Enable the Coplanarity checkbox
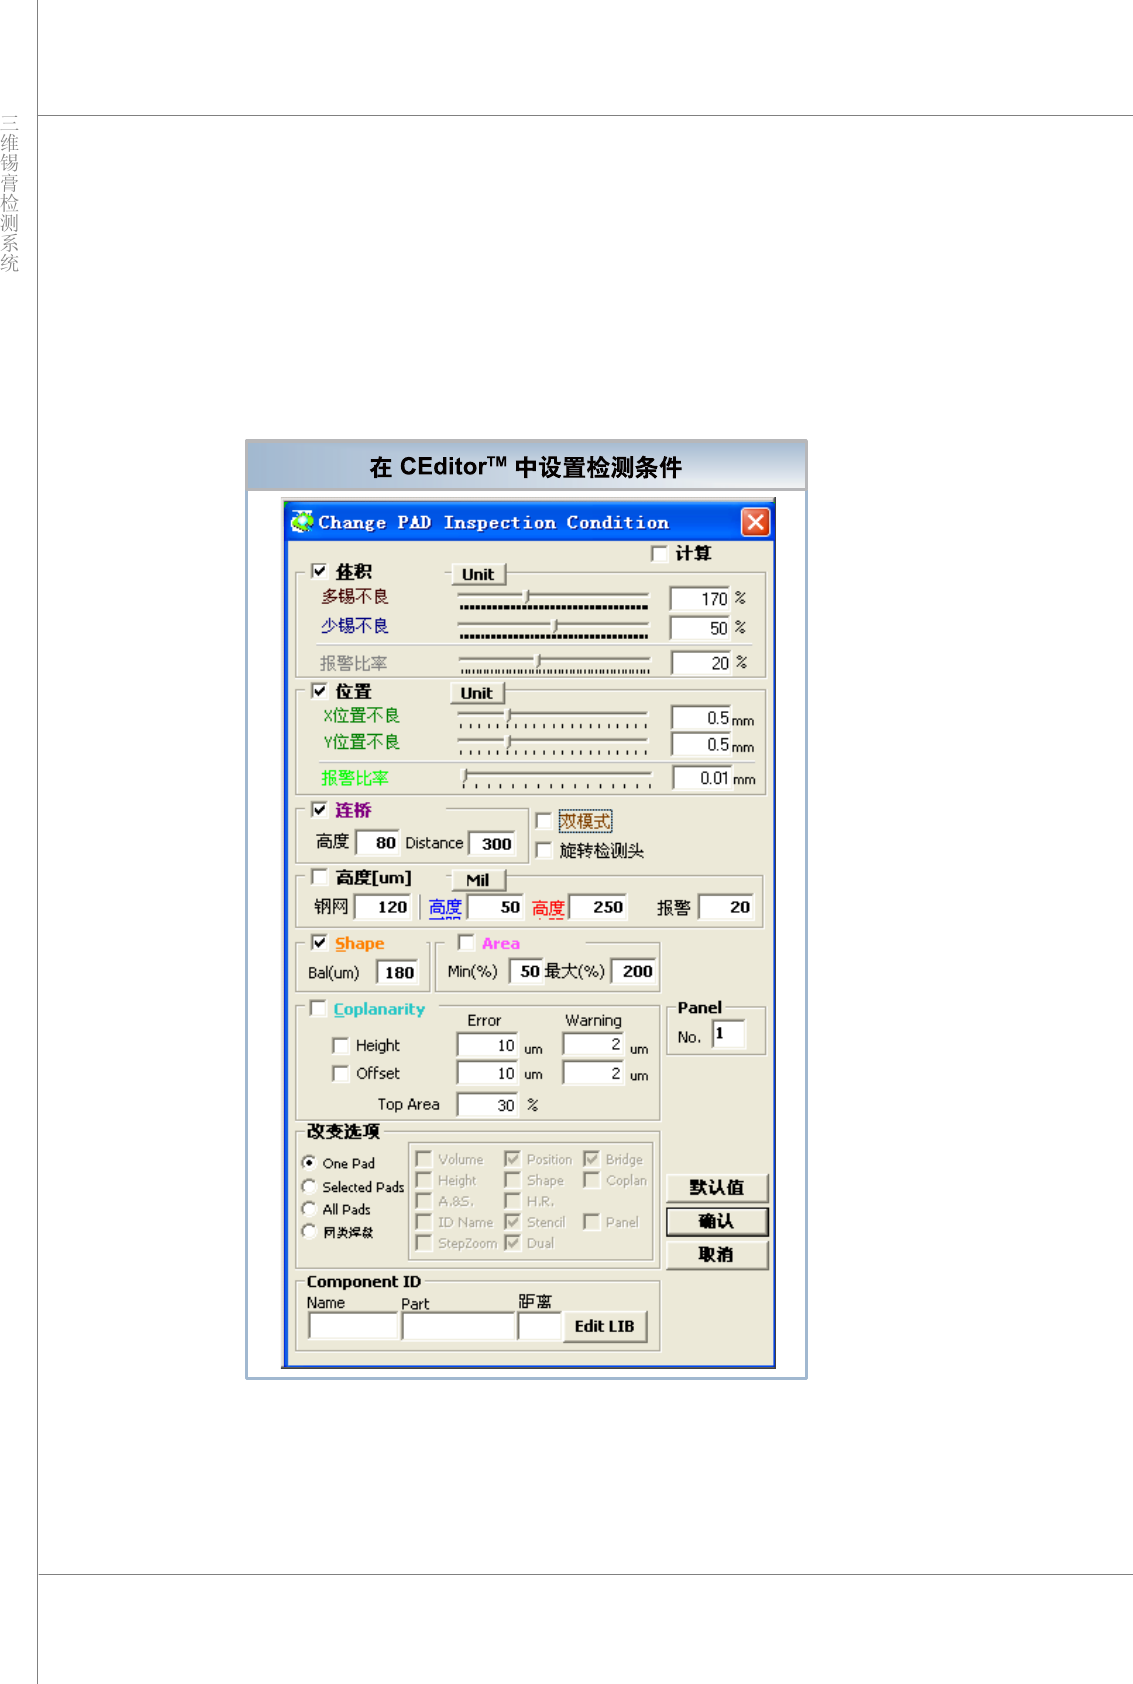The height and width of the screenshot is (1684, 1133). pos(318,1008)
